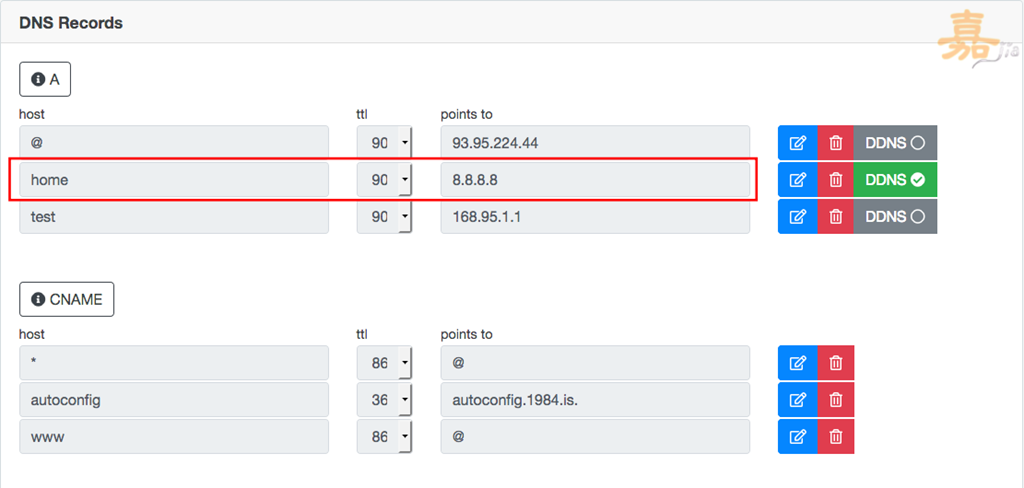This screenshot has height=488, width=1024.
Task: Delete the test A record
Action: pos(835,216)
